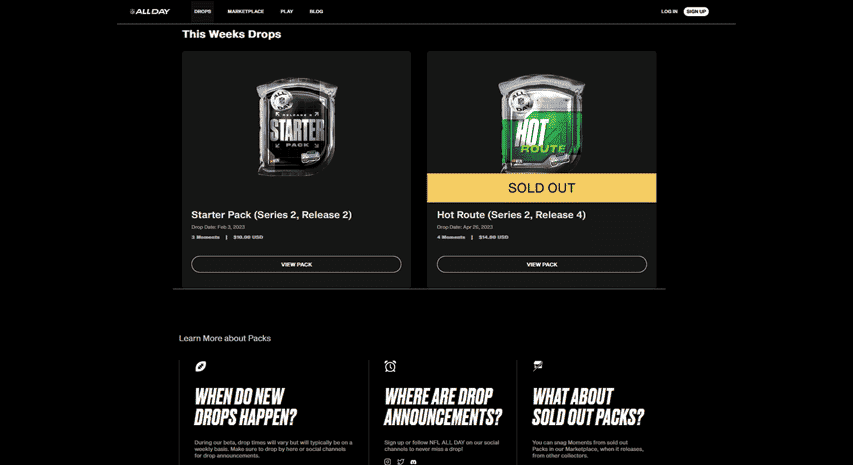View Pack for Starter Pack
The width and height of the screenshot is (853, 465).
(x=296, y=264)
